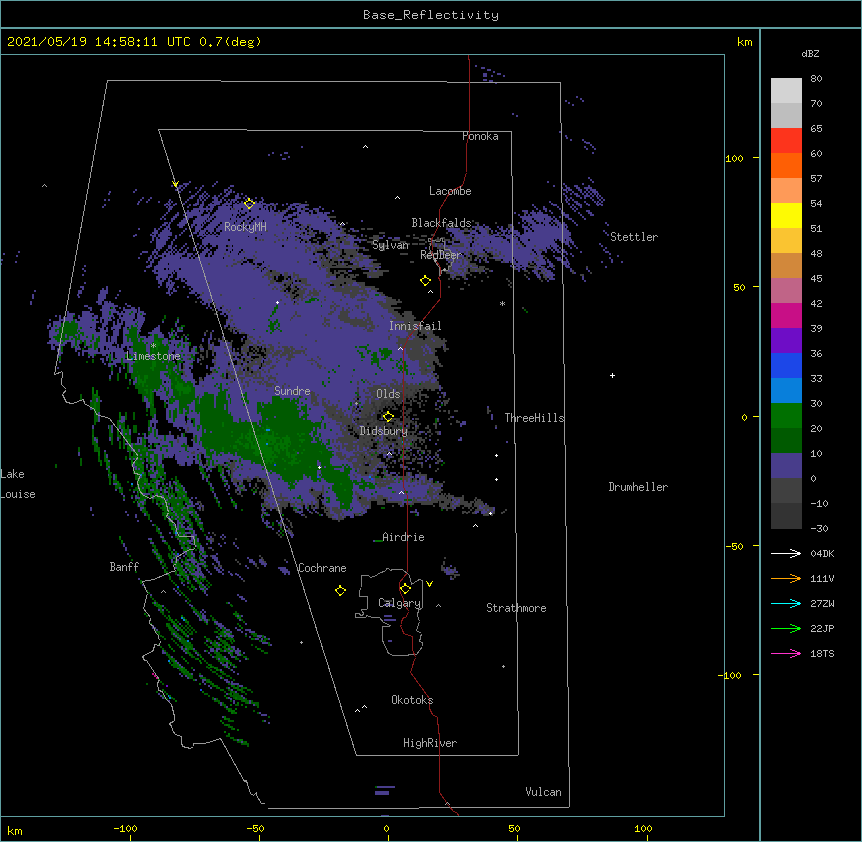Click yellow diamond marker above RockyMH
Screen dimensions: 862x842
250,204
